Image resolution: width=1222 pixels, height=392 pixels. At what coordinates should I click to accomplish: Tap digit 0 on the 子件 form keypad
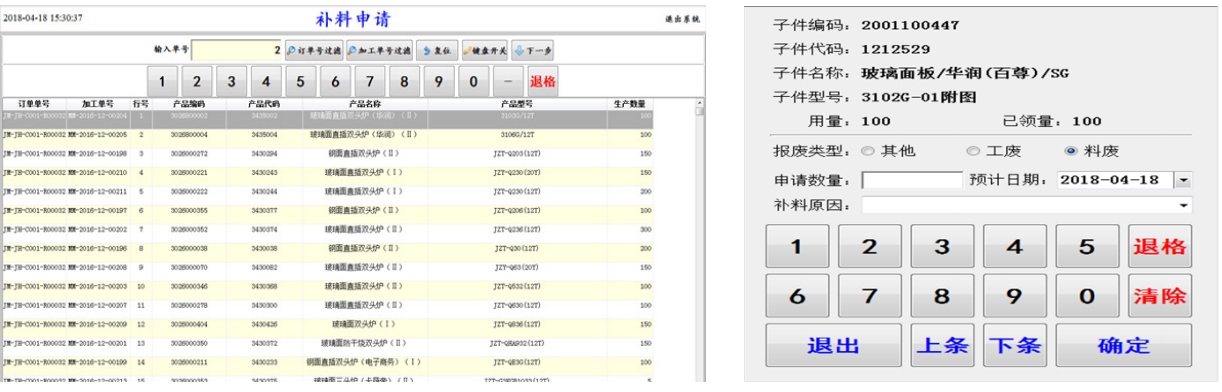(1087, 296)
